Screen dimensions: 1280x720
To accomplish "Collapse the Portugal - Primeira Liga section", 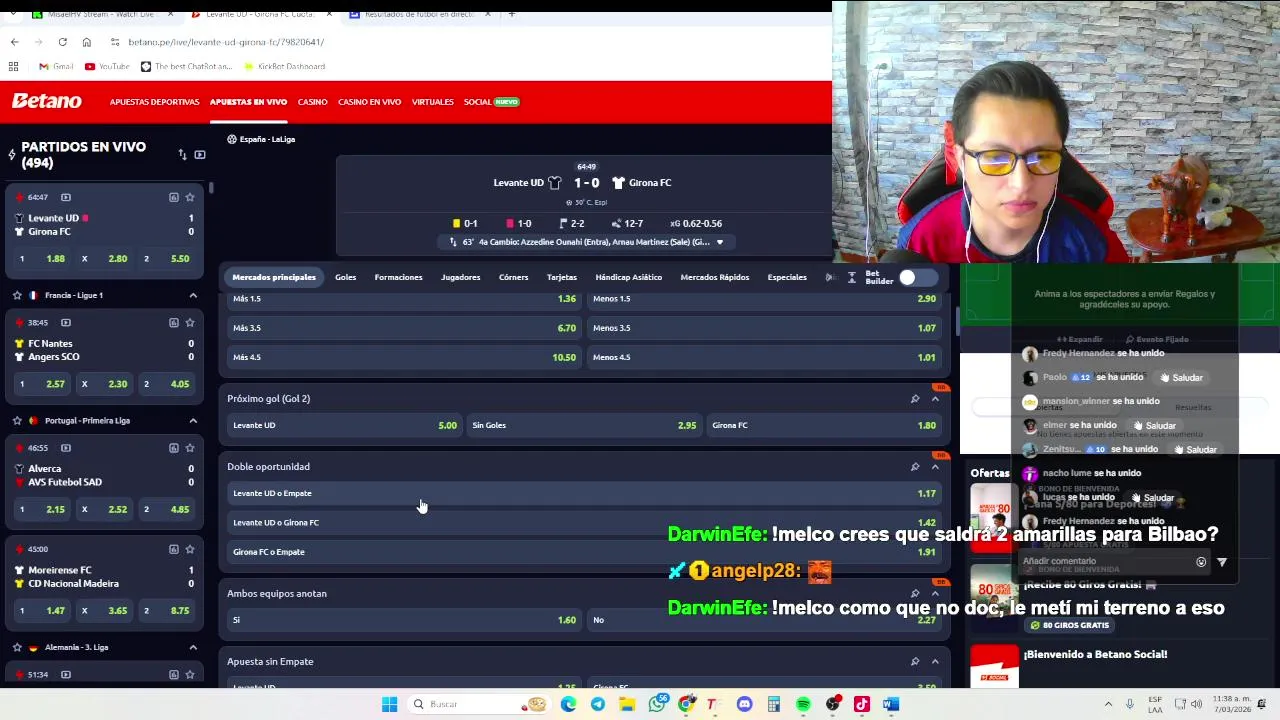I will click(x=193, y=420).
